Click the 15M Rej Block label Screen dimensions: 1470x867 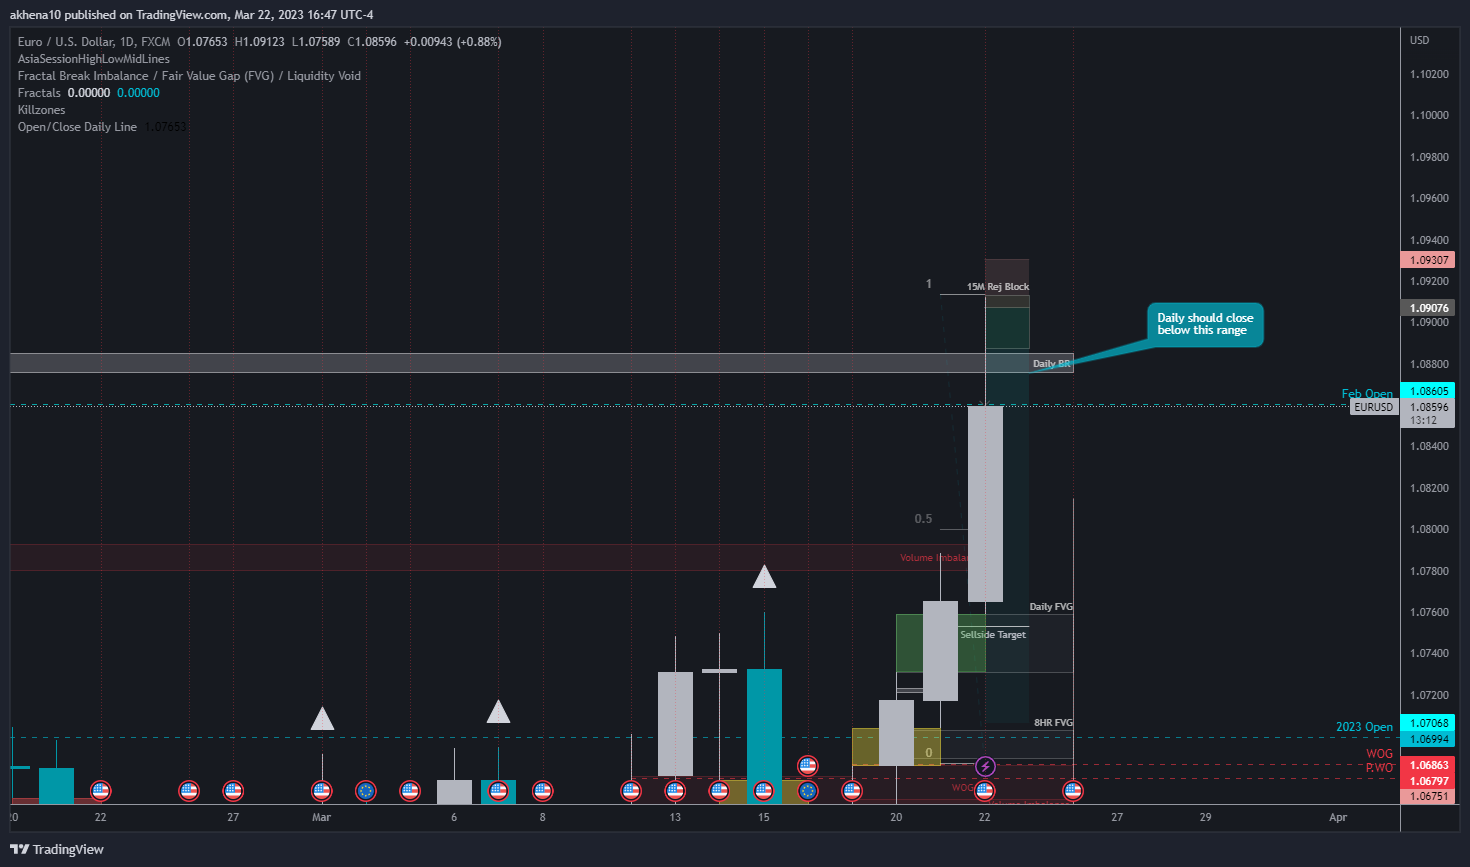pos(998,287)
